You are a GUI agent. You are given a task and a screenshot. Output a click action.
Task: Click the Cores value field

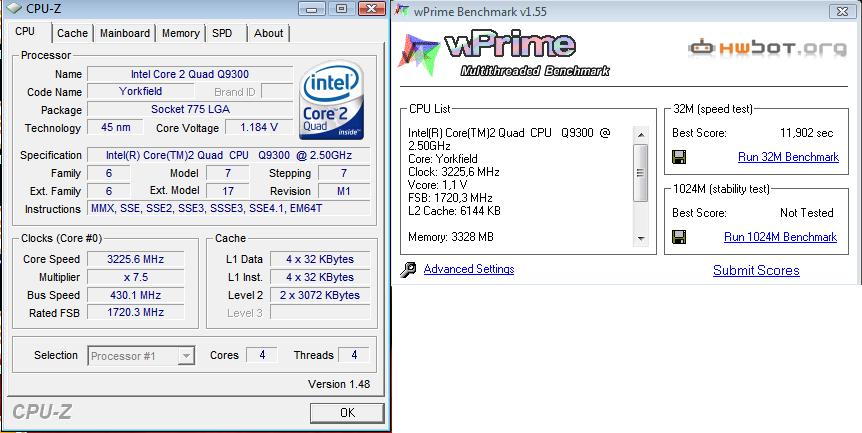[262, 355]
